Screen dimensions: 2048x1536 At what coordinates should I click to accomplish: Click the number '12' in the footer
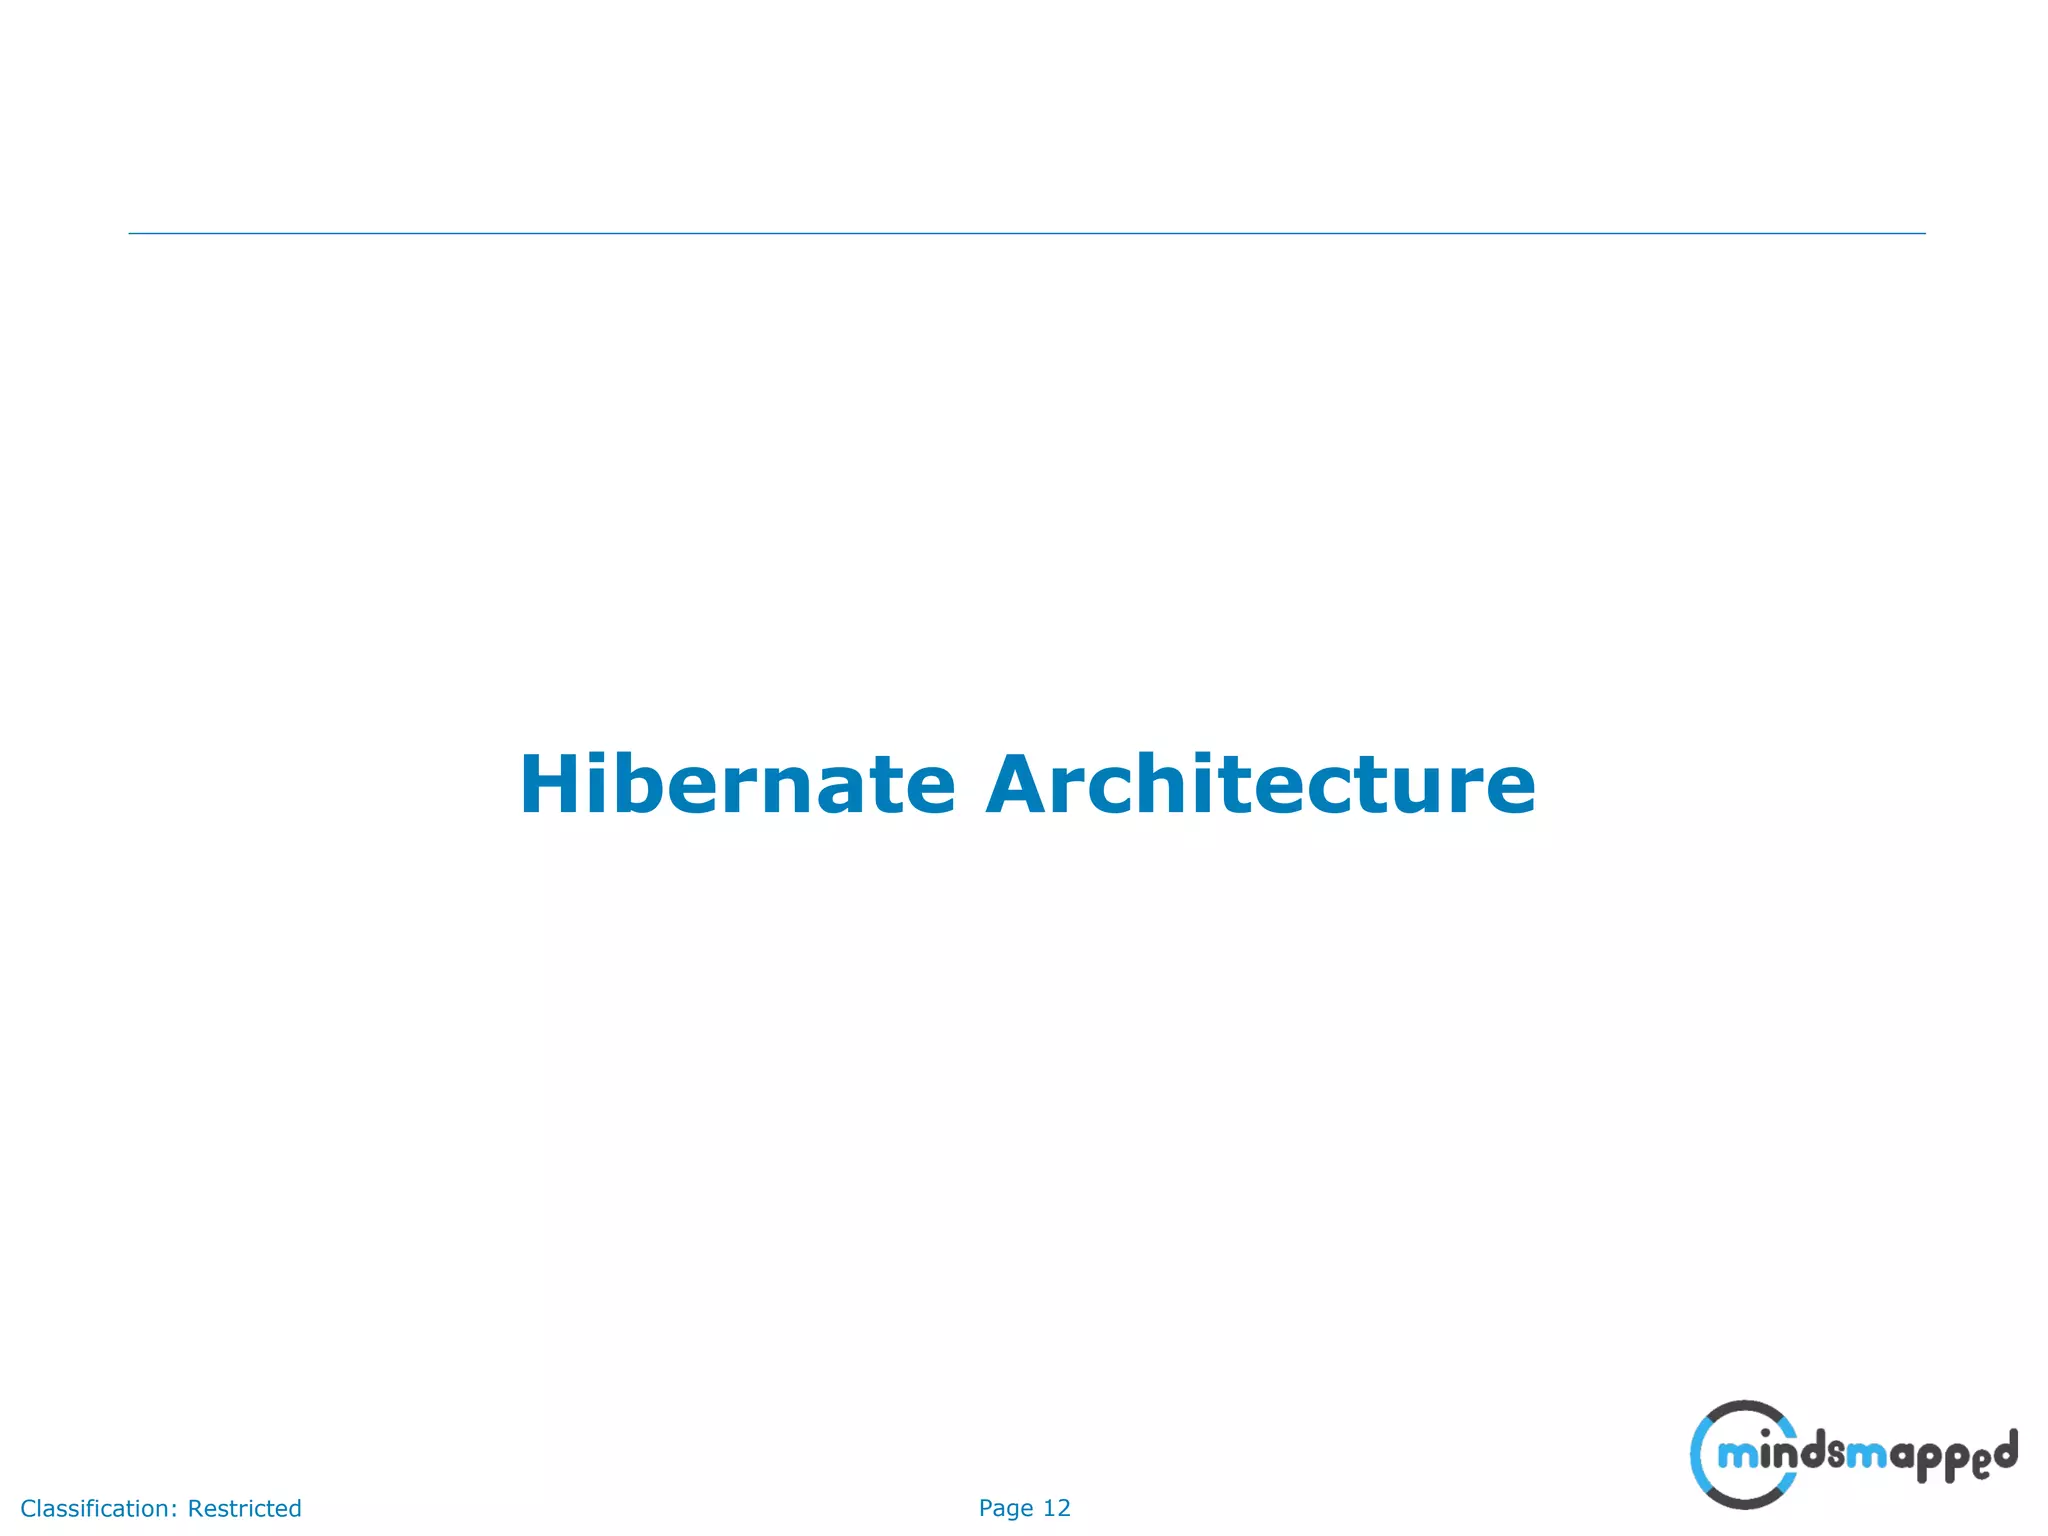coord(1056,1507)
